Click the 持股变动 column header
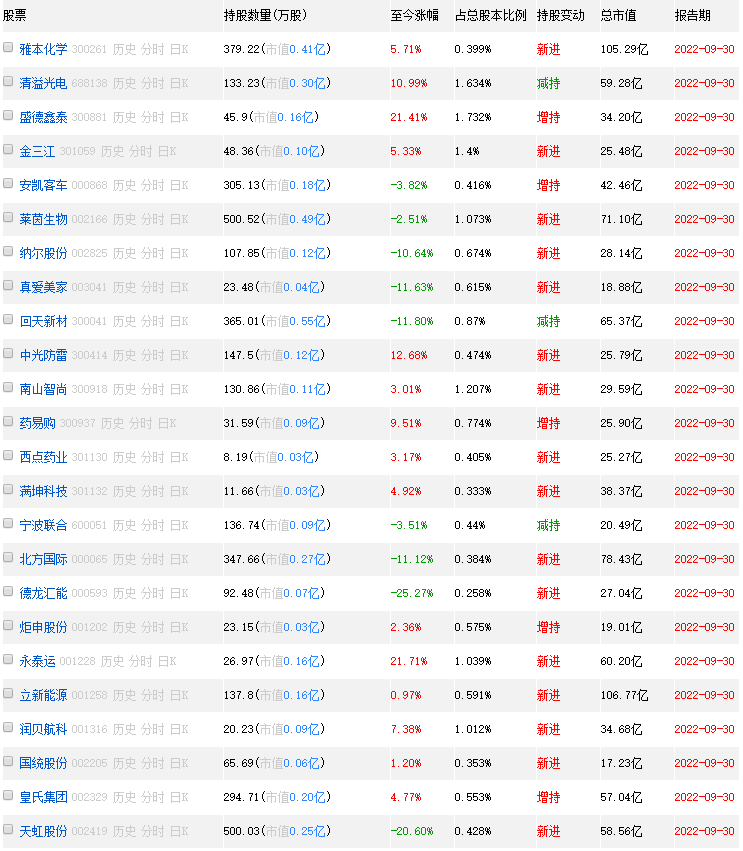This screenshot has width=743, height=851. pos(561,15)
